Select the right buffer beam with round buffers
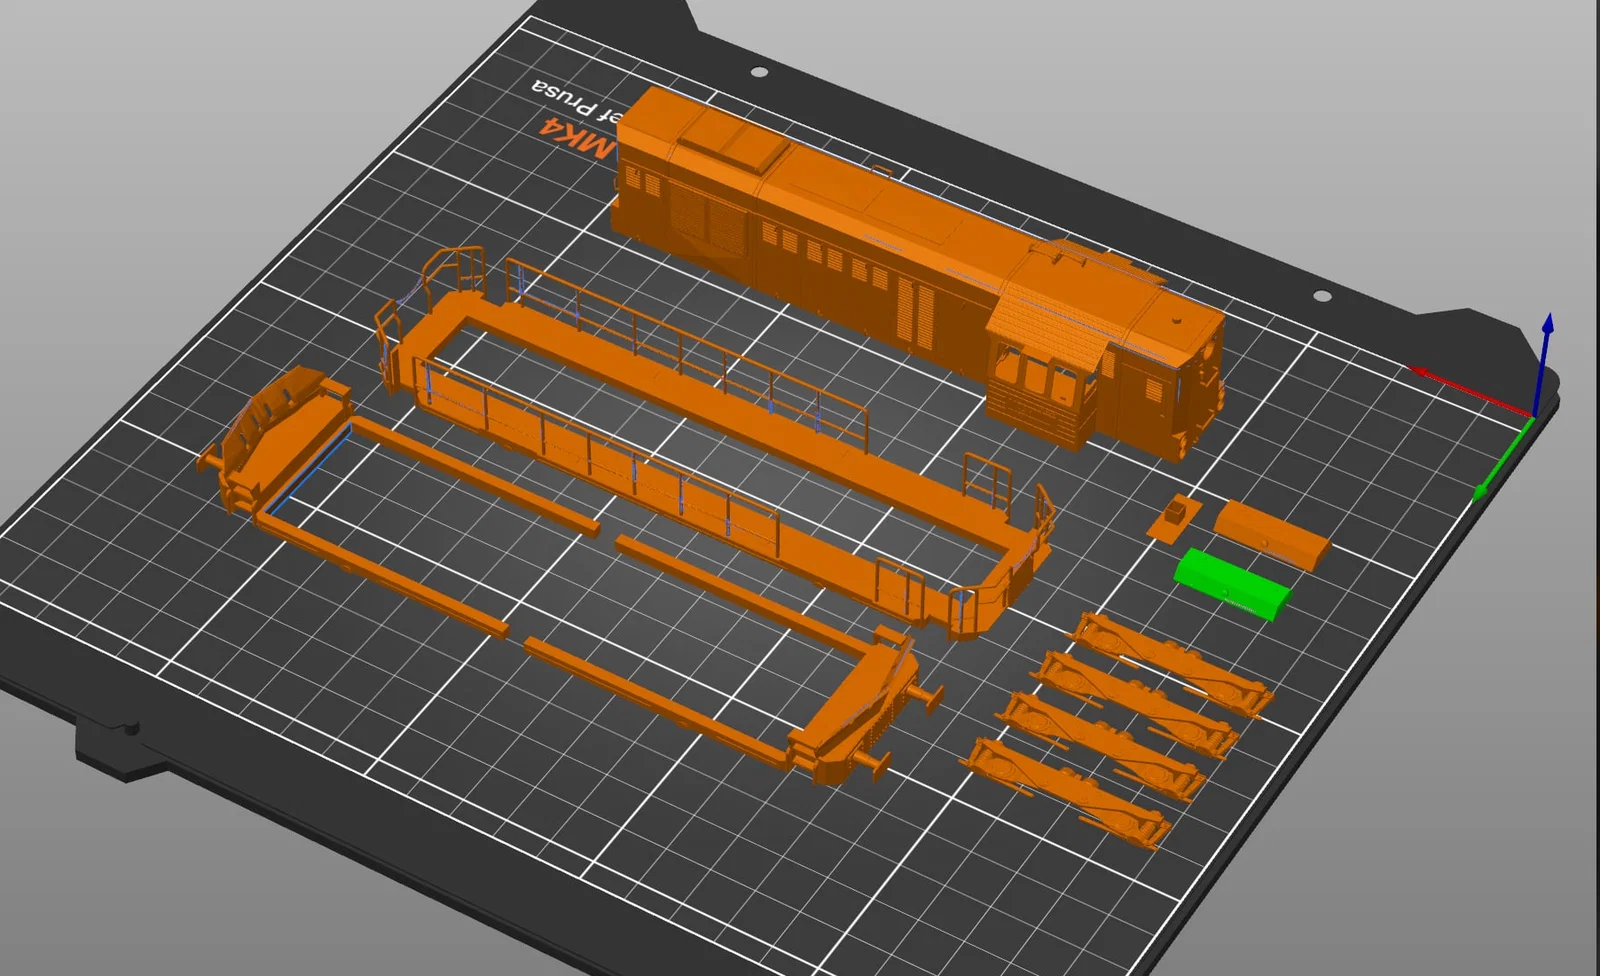The width and height of the screenshot is (1600, 976). point(865,705)
